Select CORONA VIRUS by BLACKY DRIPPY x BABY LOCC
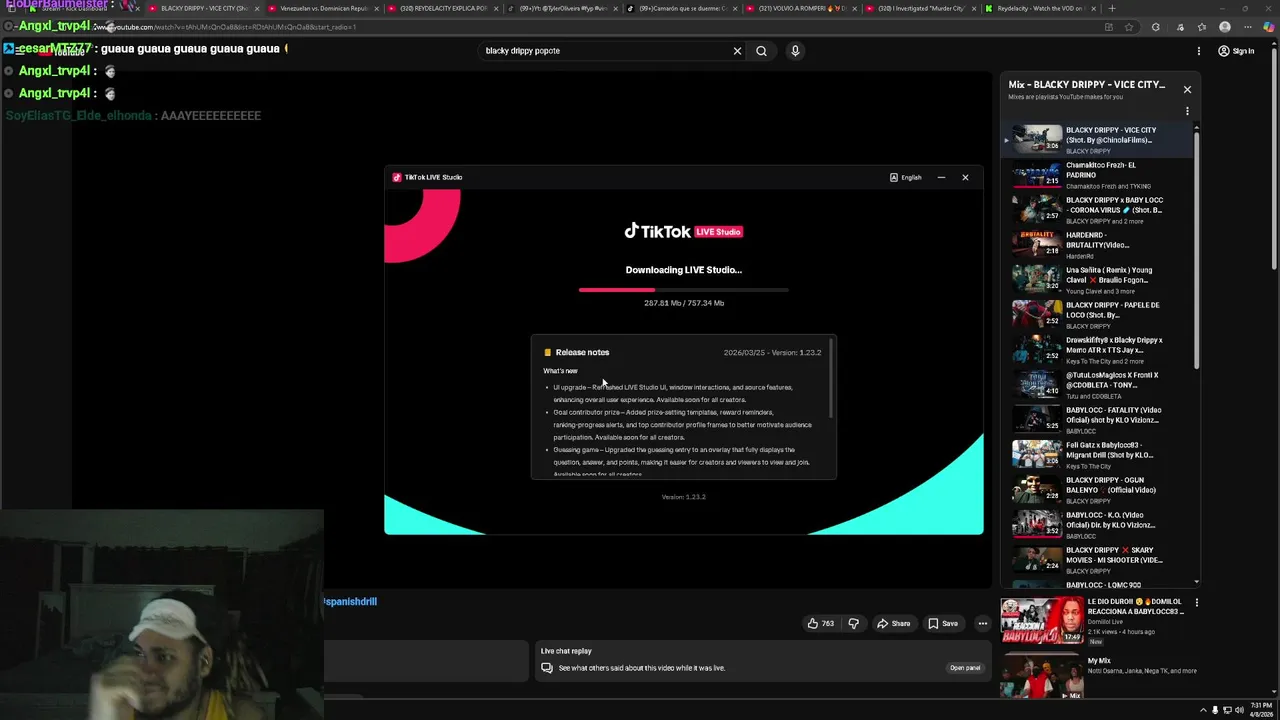This screenshot has width=1280, height=720. click(x=1098, y=210)
